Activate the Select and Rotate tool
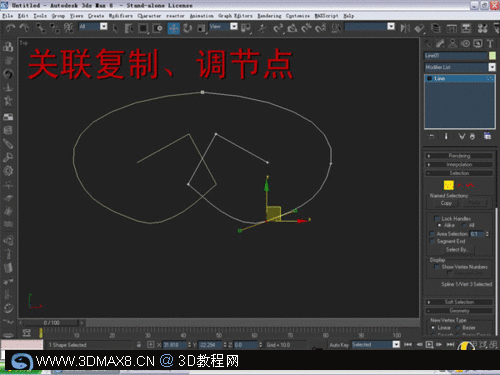Viewport: 500px width, 375px height. [x=188, y=28]
